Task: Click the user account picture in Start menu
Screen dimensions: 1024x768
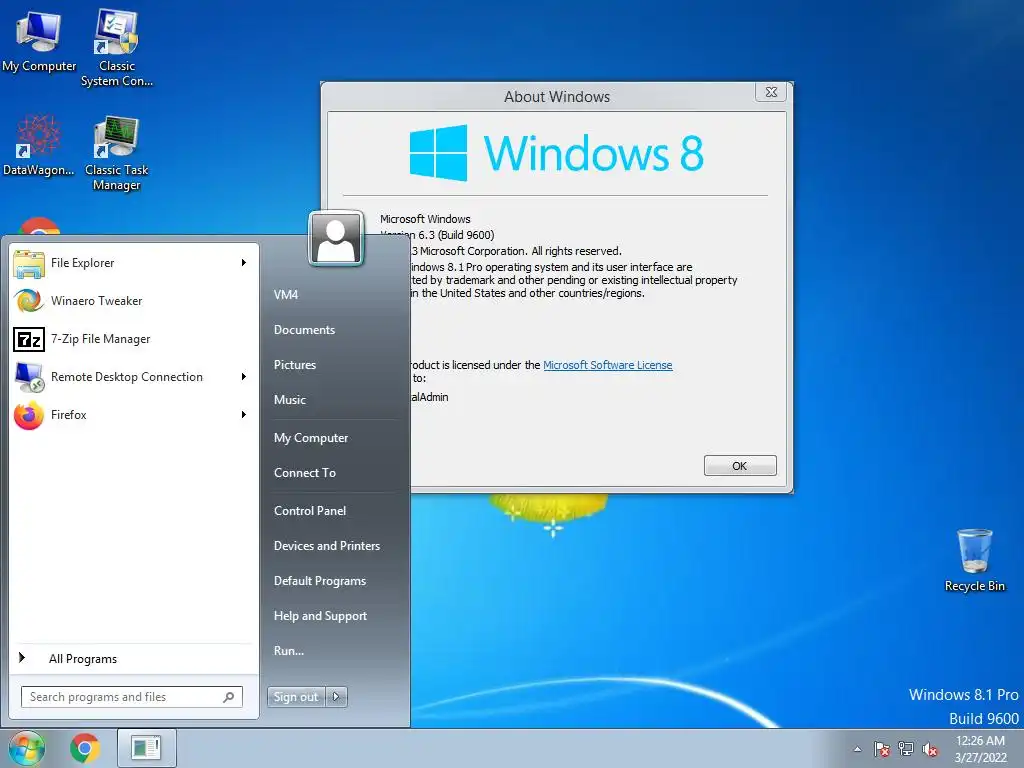Action: click(x=336, y=238)
